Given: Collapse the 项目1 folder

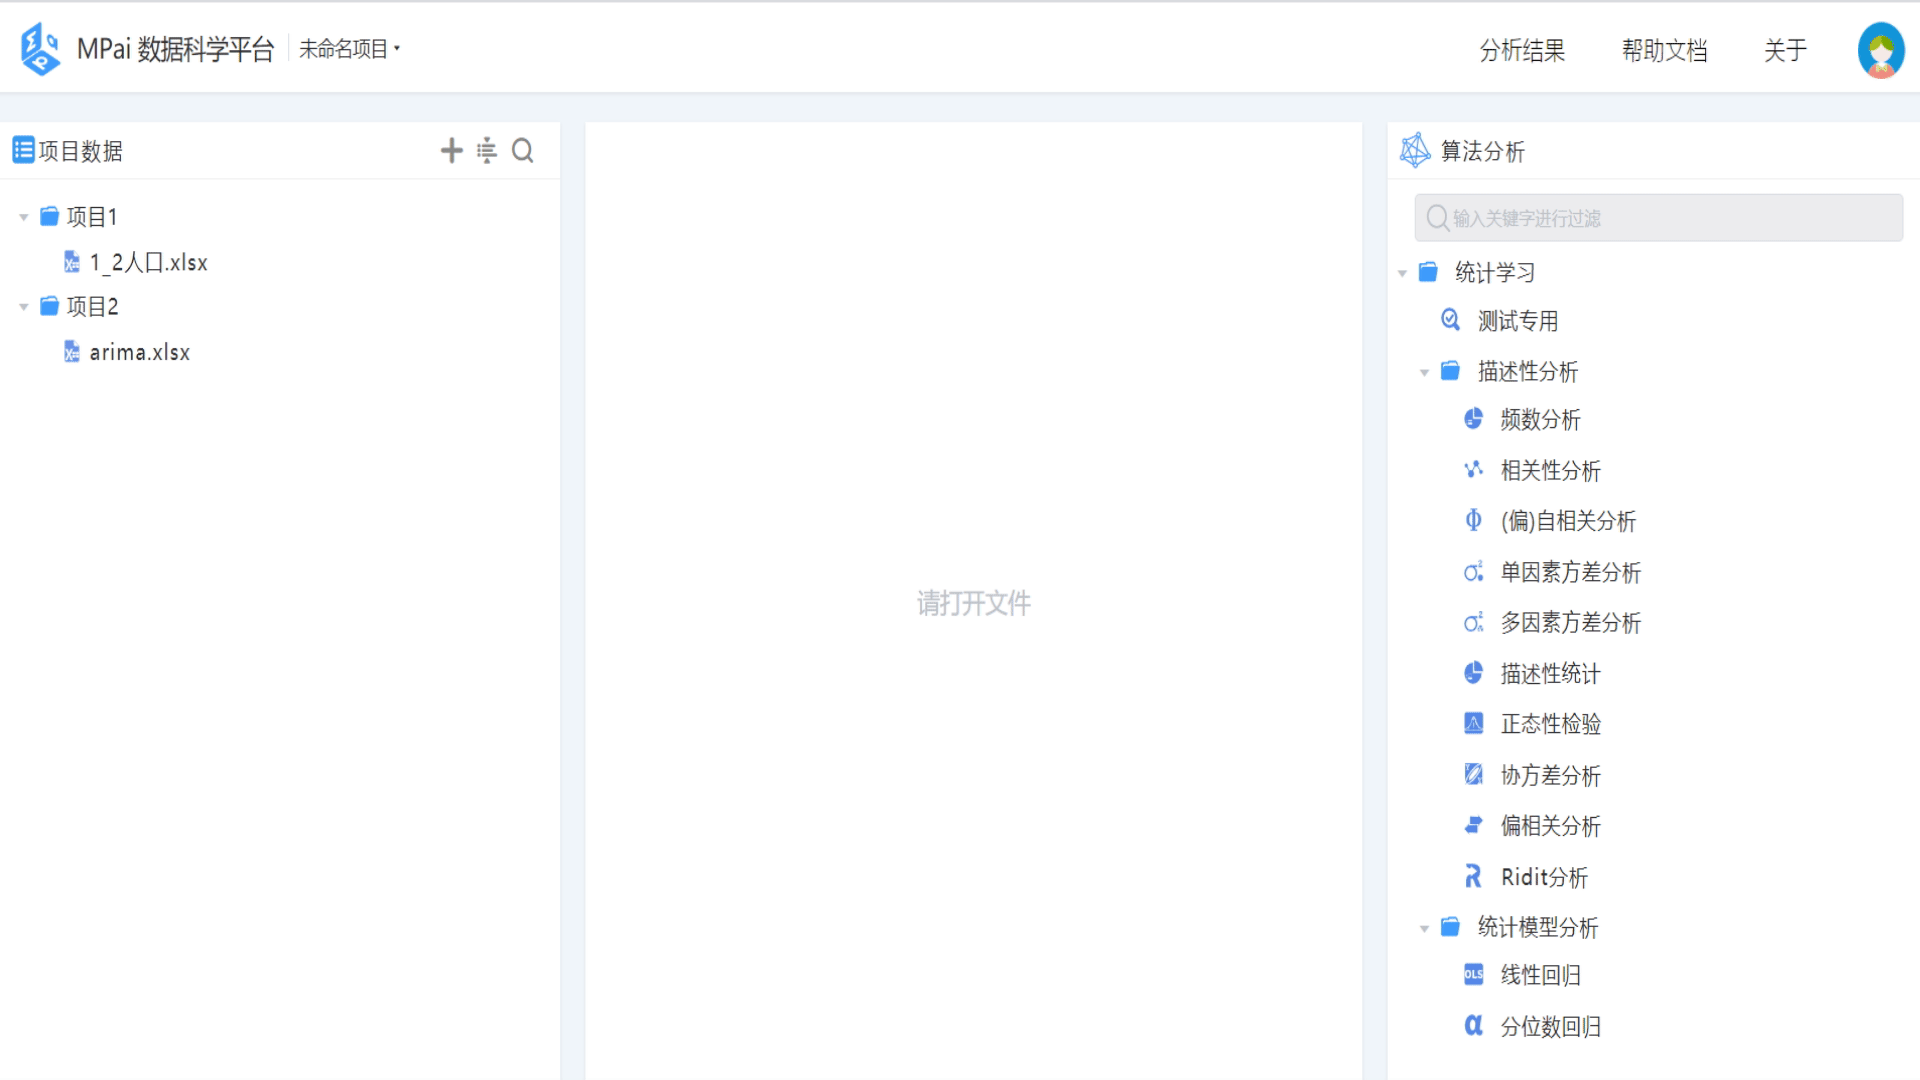Looking at the screenshot, I should pyautogui.click(x=24, y=215).
